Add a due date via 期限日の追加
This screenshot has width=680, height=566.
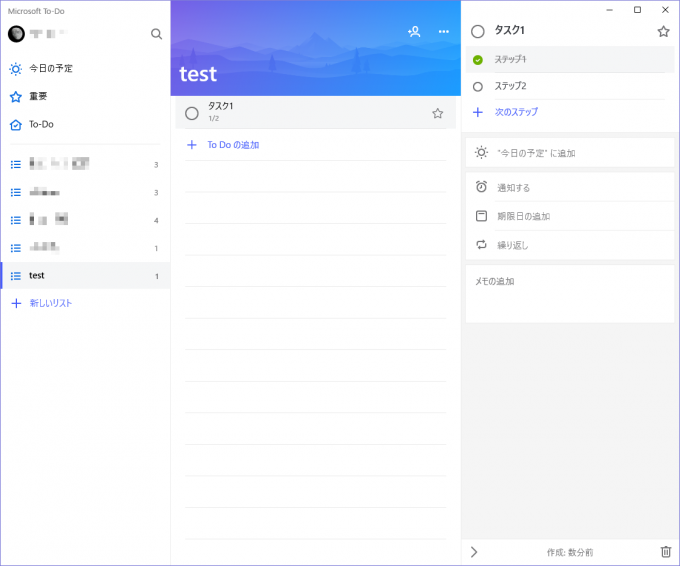tap(569, 216)
